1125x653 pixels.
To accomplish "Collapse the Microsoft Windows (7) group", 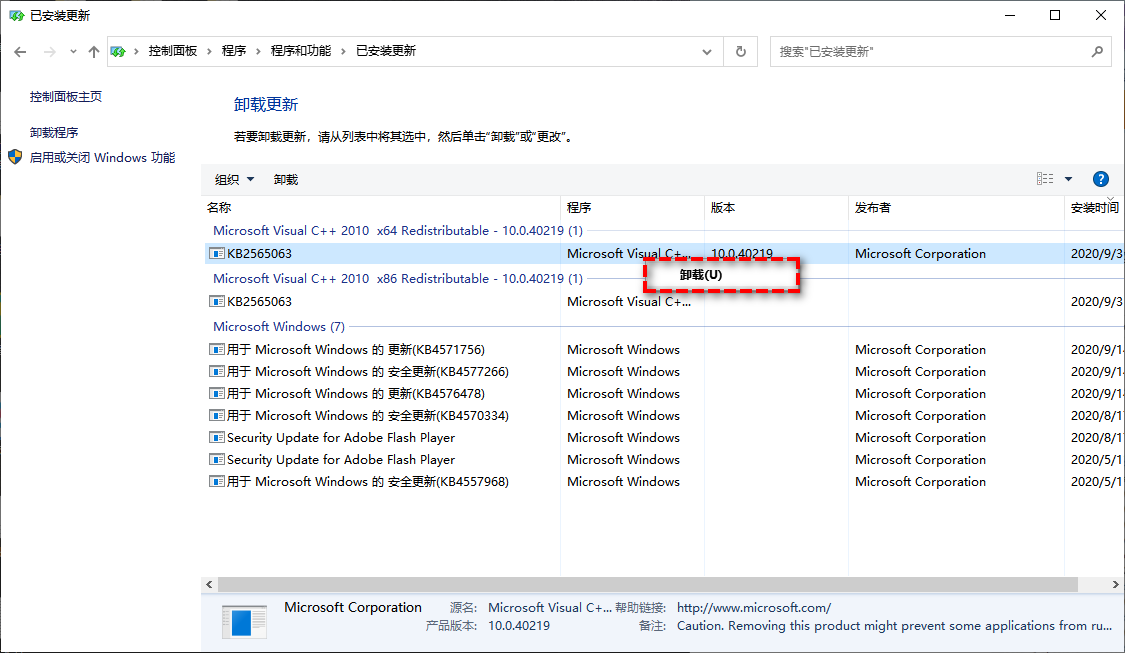I will tap(279, 327).
